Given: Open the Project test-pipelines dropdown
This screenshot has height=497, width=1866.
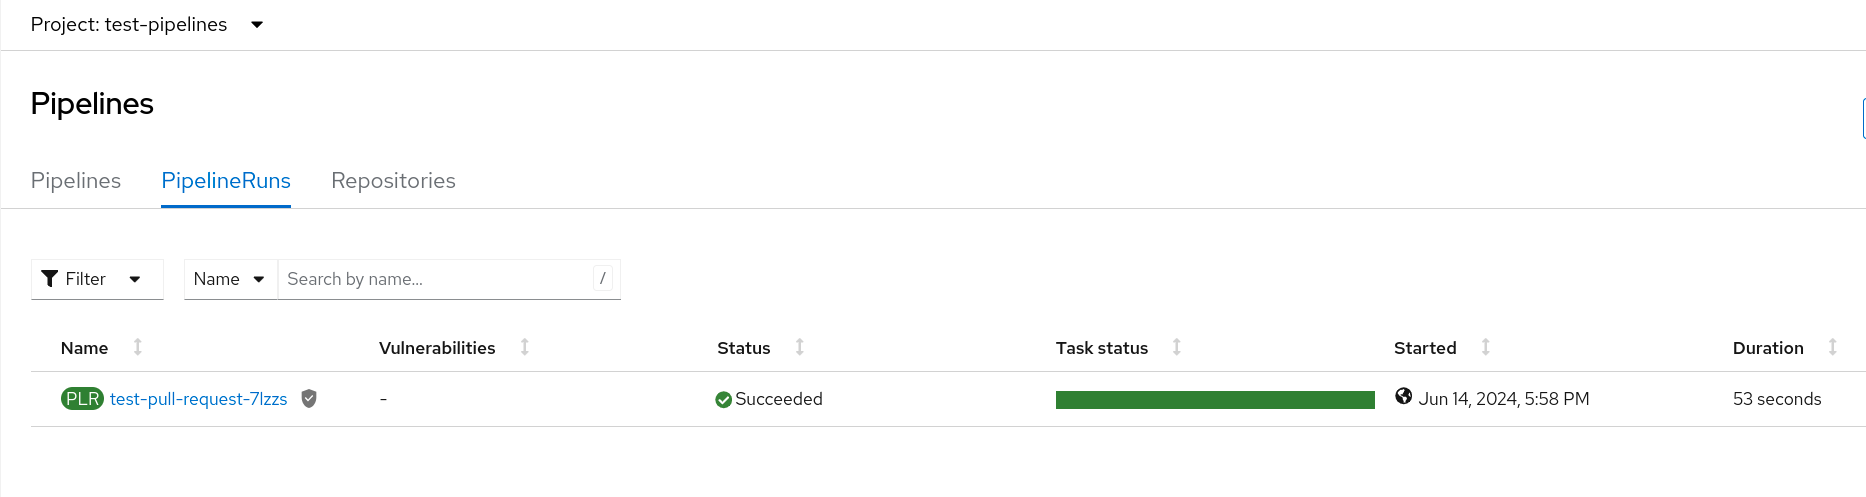Looking at the screenshot, I should 147,24.
